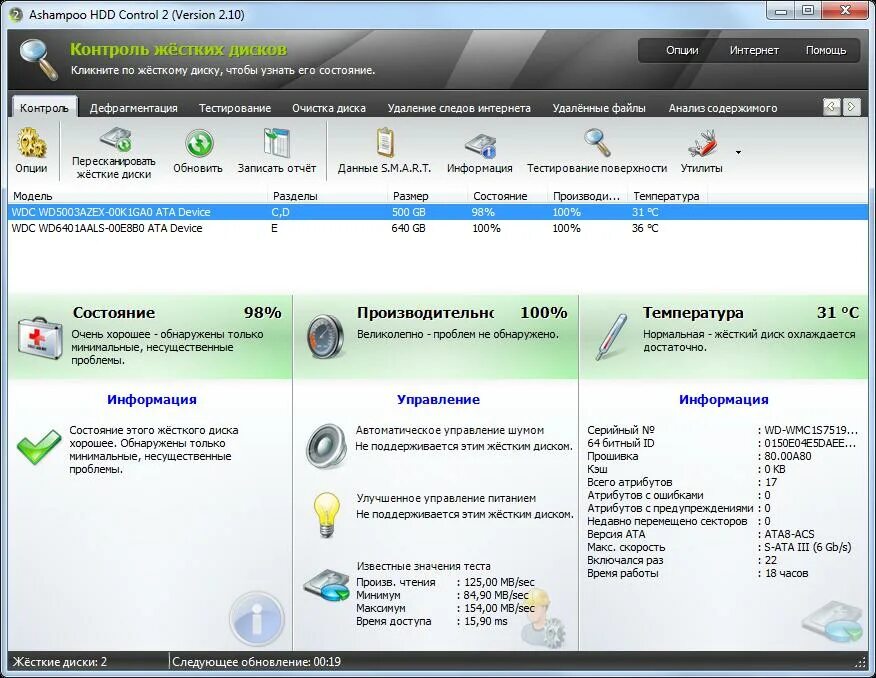Open the Опции gear toolbar icon

[31, 143]
